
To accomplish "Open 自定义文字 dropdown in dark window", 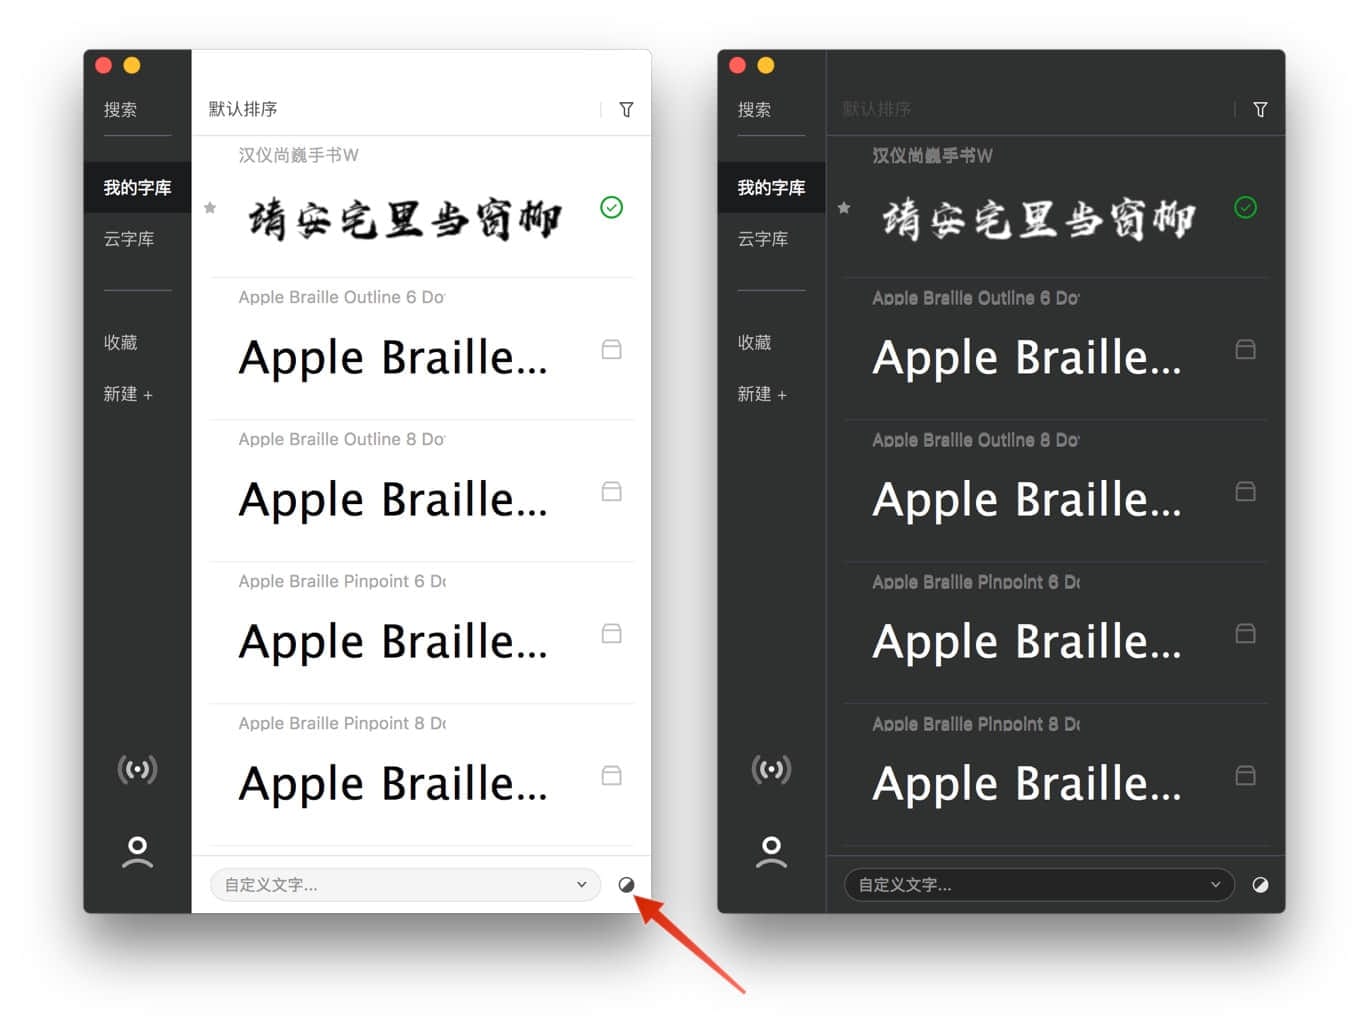I will click(x=1039, y=885).
